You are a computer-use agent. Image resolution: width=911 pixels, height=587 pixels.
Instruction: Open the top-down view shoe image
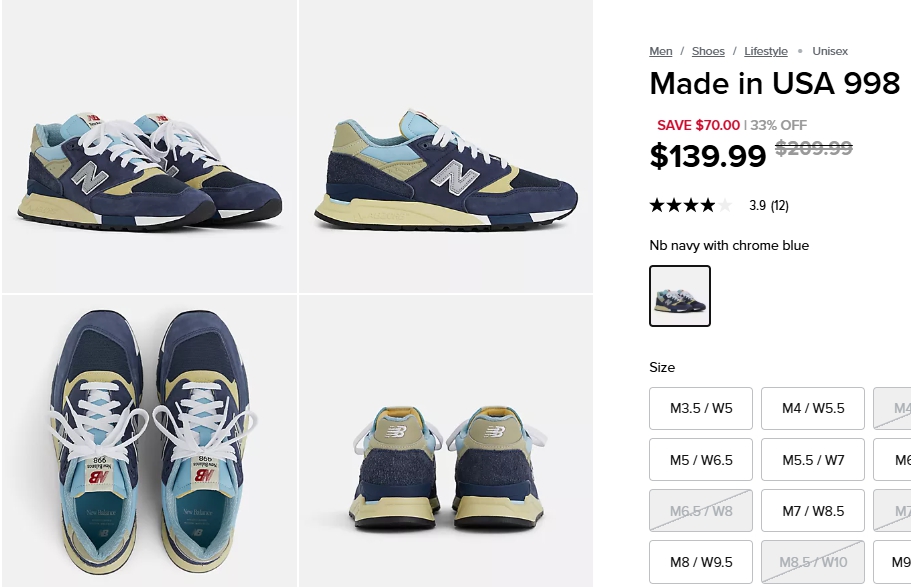click(149, 441)
